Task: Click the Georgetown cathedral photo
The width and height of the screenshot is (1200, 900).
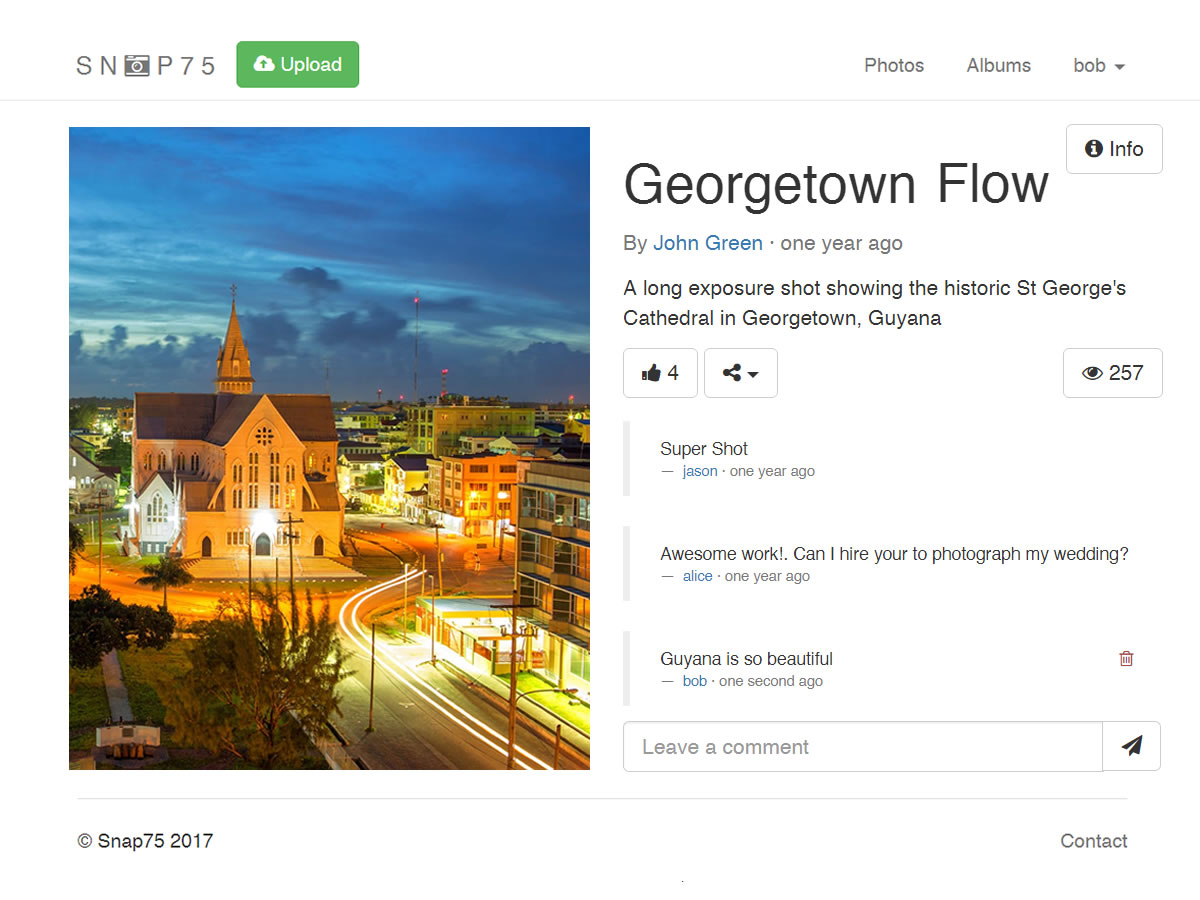Action: tap(329, 448)
